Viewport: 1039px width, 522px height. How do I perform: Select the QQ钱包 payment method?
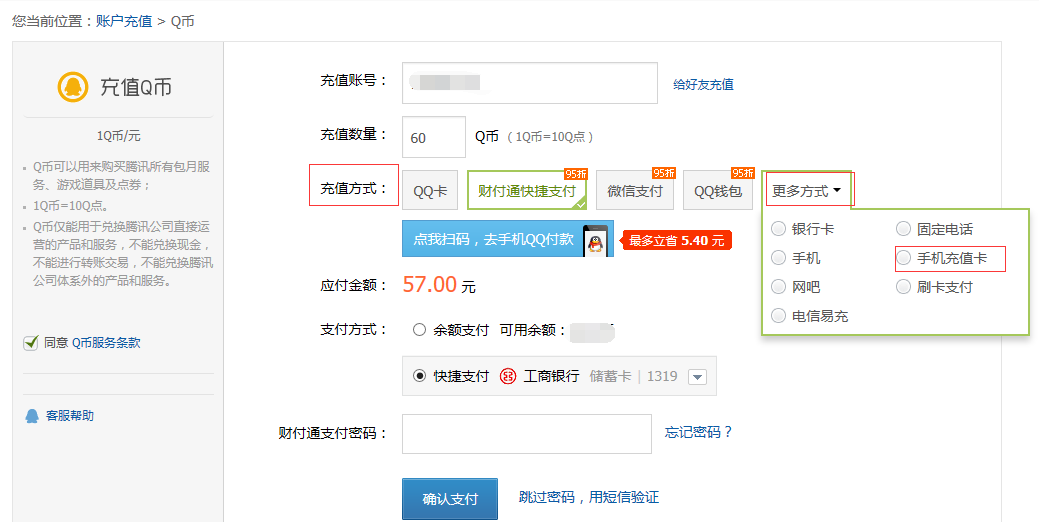click(x=718, y=191)
